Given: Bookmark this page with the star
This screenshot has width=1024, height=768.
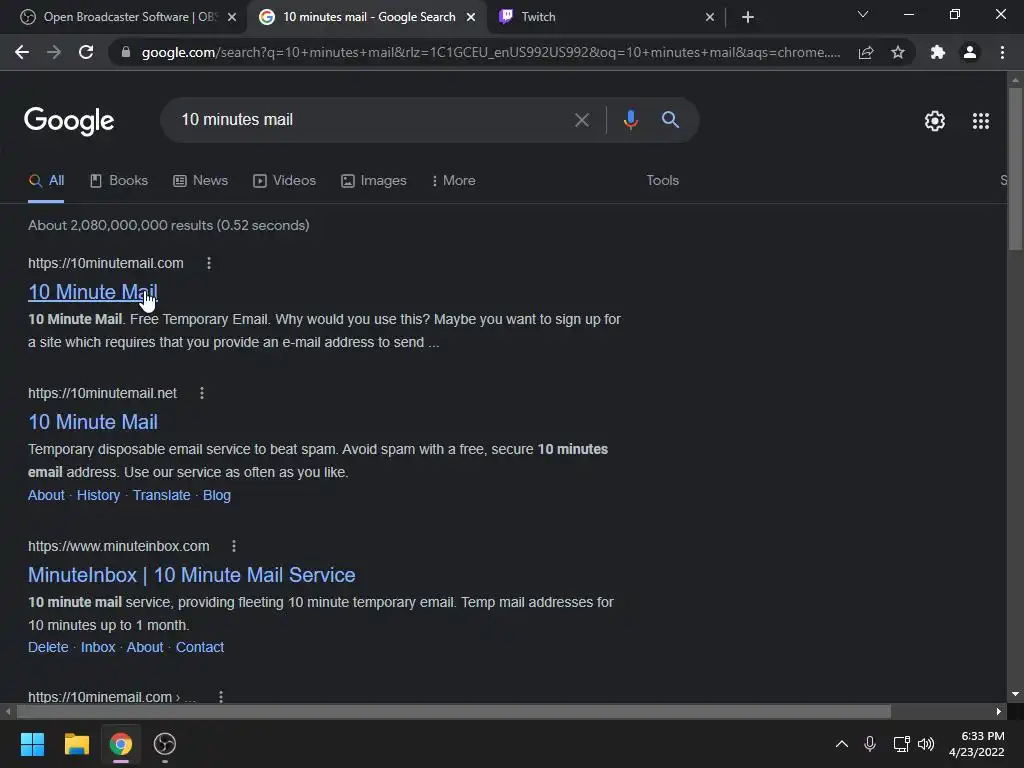Looking at the screenshot, I should click(x=898, y=52).
